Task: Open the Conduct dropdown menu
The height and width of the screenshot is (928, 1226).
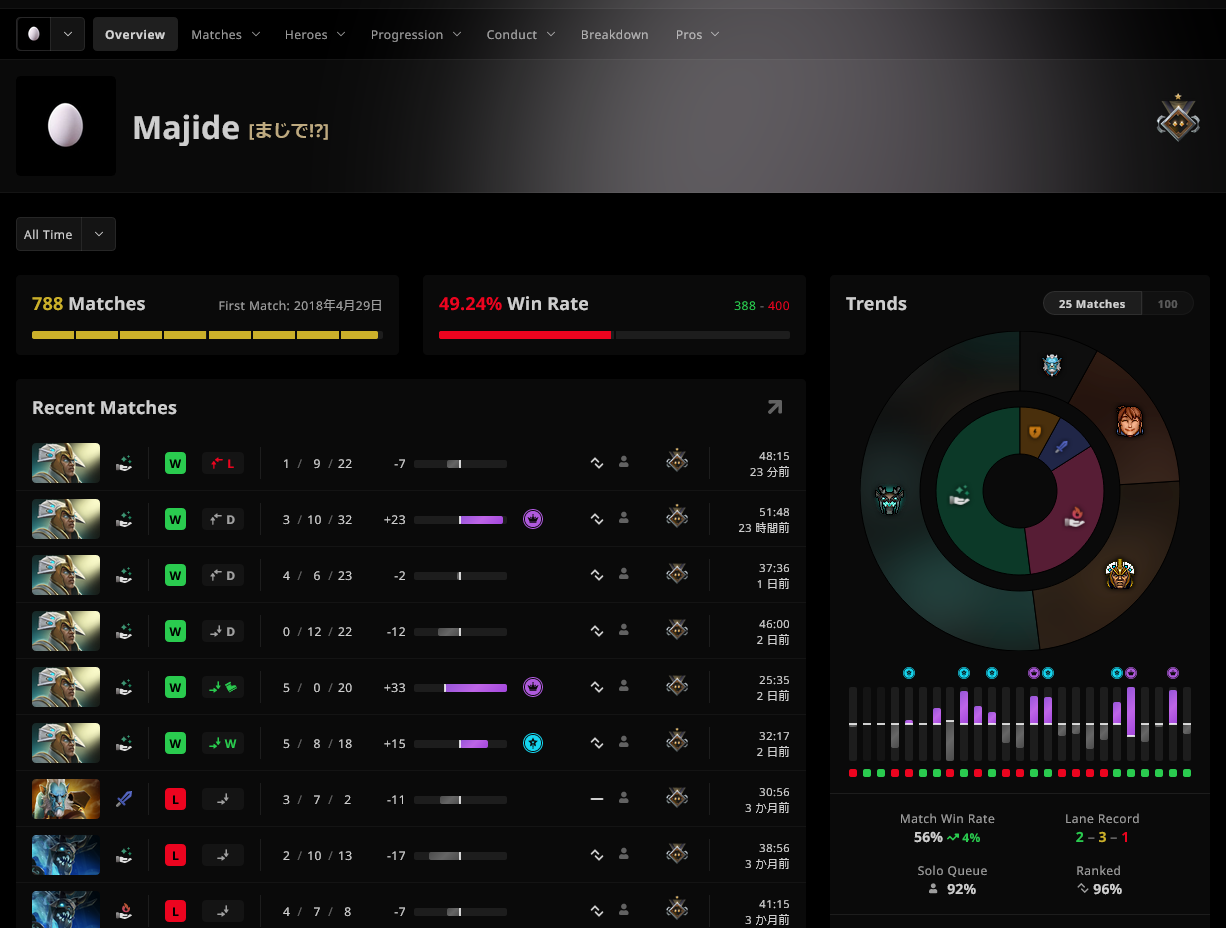Action: tap(521, 34)
